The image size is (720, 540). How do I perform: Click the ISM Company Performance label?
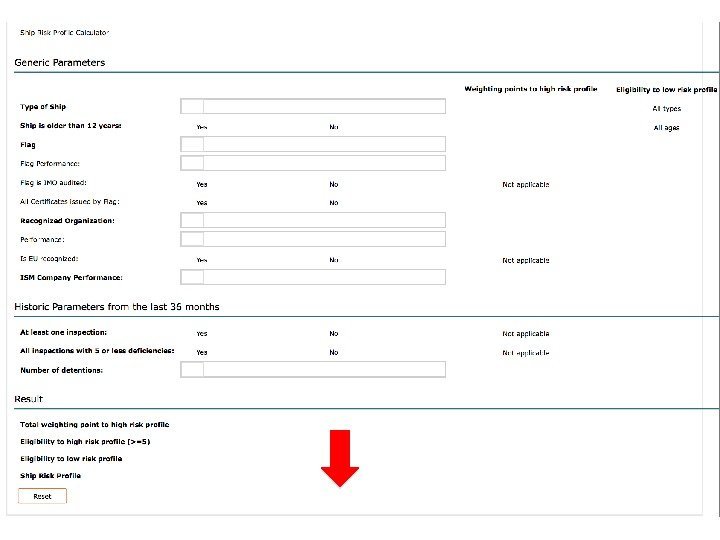(71, 277)
